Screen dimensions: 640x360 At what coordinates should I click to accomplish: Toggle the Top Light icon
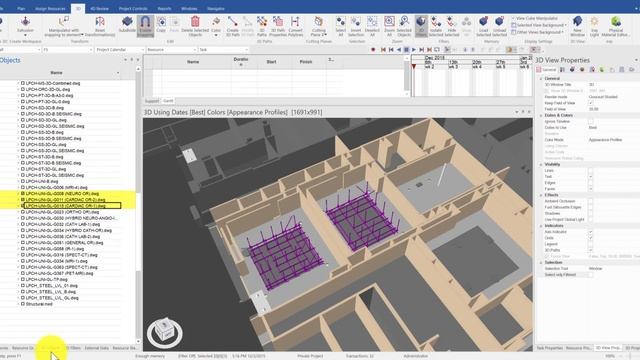(594, 22)
